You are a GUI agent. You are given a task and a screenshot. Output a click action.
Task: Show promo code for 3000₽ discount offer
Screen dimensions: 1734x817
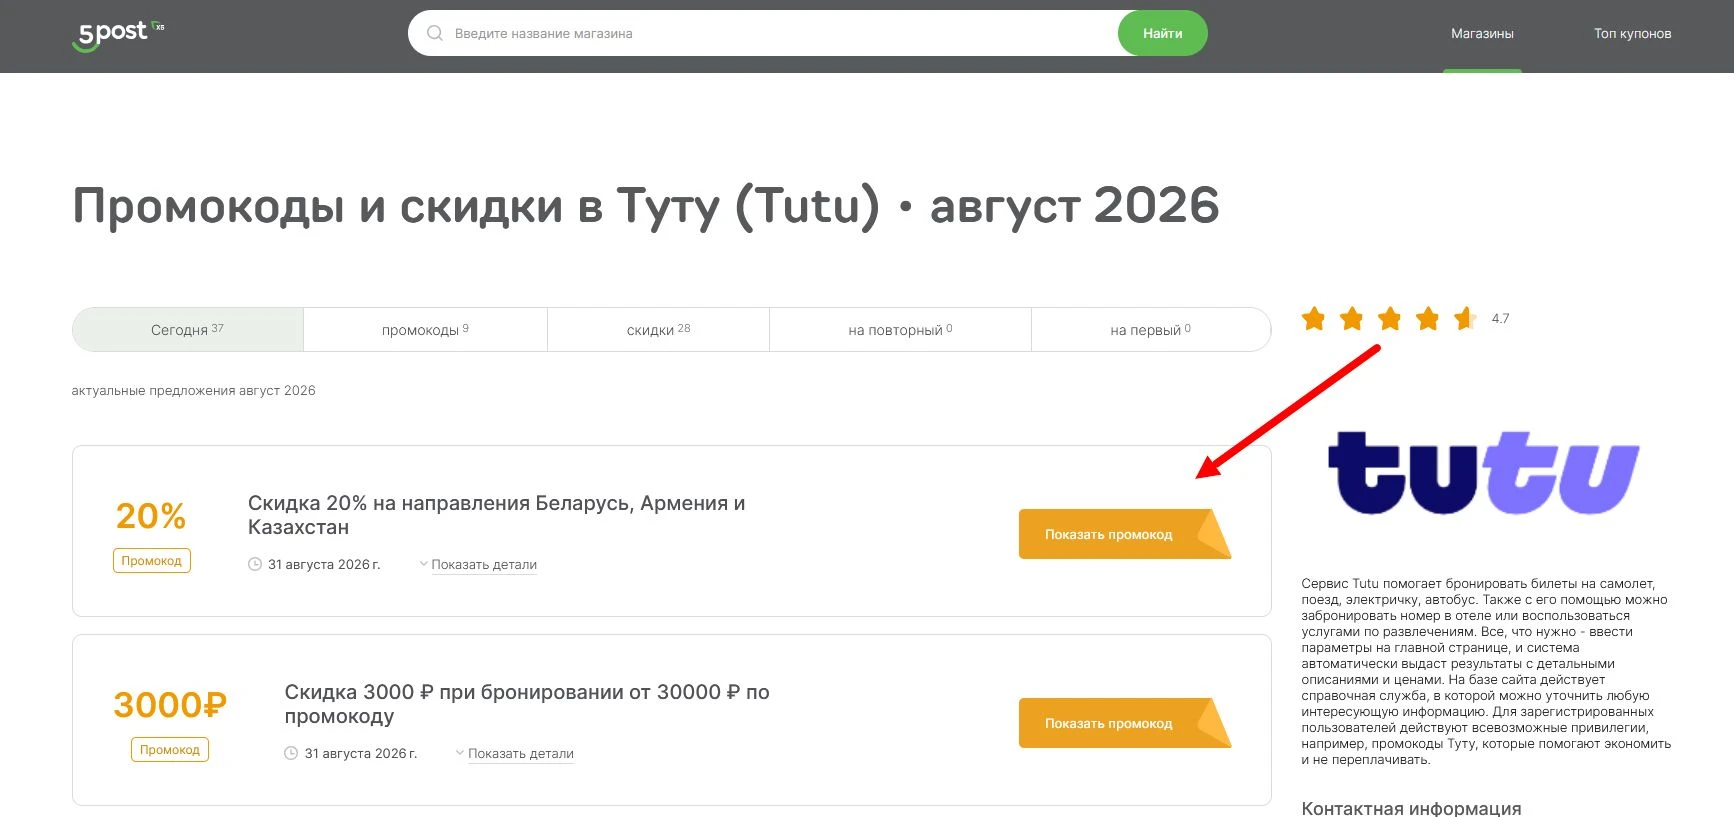1125,723
